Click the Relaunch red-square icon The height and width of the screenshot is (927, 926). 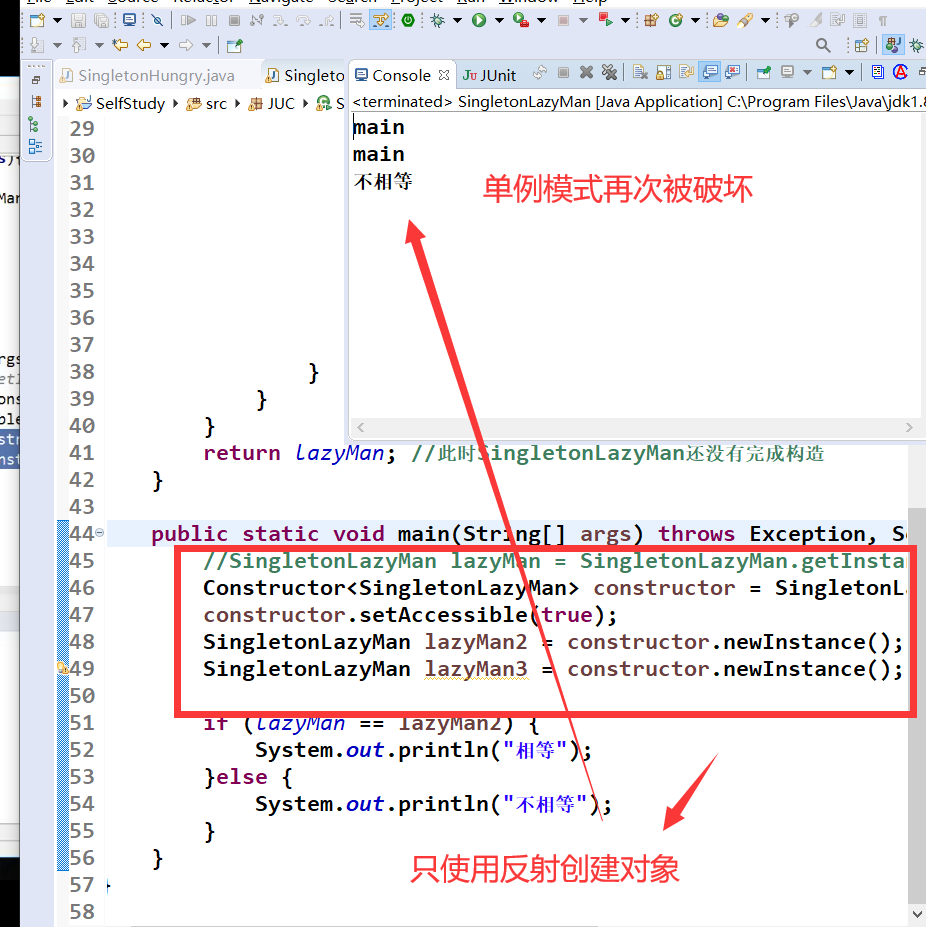point(606,21)
